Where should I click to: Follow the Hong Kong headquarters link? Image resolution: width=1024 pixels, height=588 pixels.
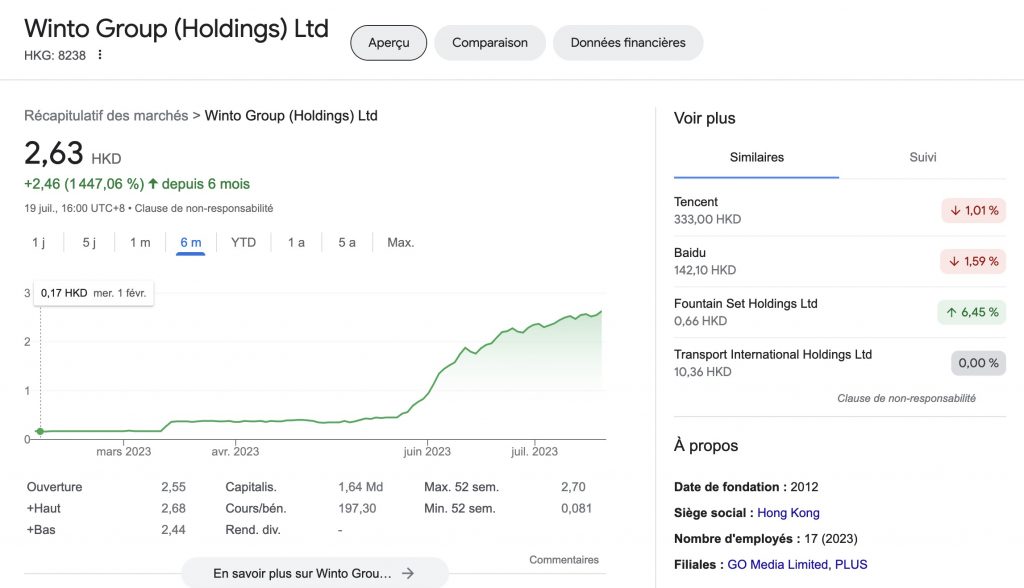788,513
